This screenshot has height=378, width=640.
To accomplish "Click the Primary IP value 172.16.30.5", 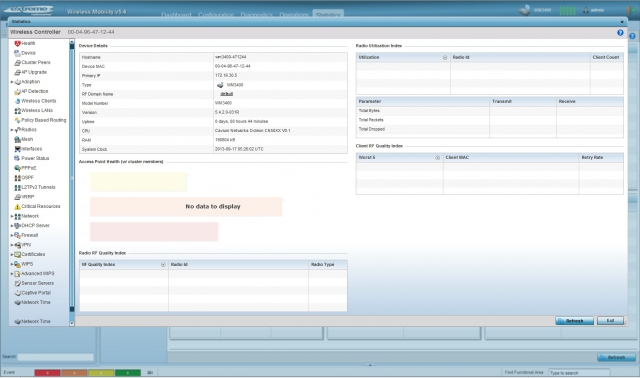I will coord(226,76).
